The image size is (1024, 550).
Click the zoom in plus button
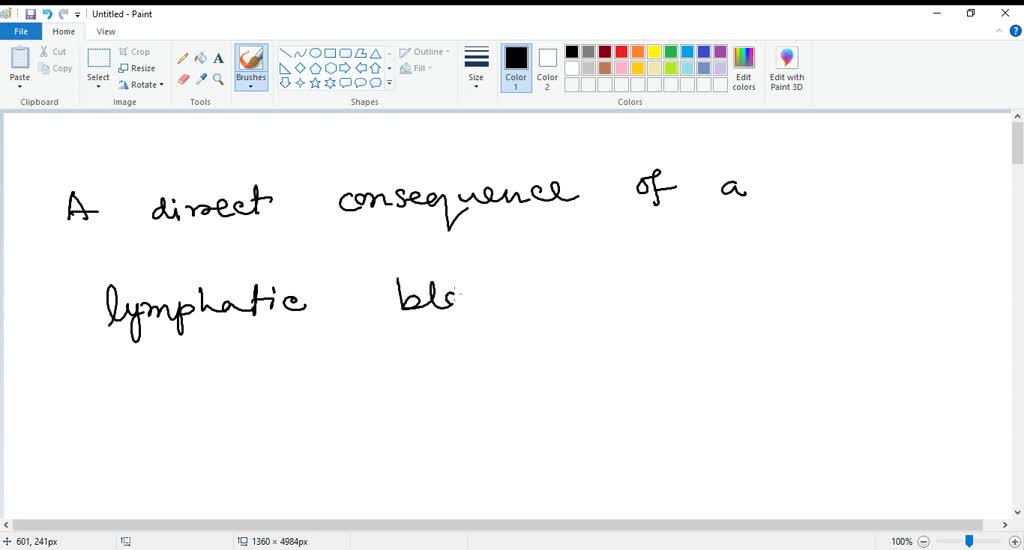pos(1015,542)
